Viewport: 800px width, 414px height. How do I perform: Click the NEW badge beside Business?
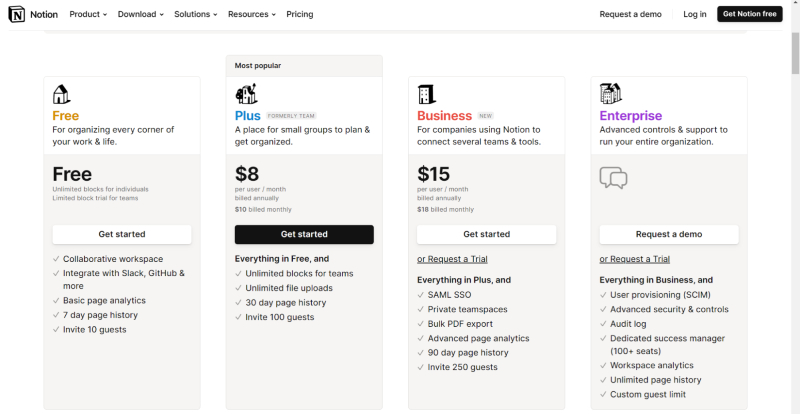point(485,116)
